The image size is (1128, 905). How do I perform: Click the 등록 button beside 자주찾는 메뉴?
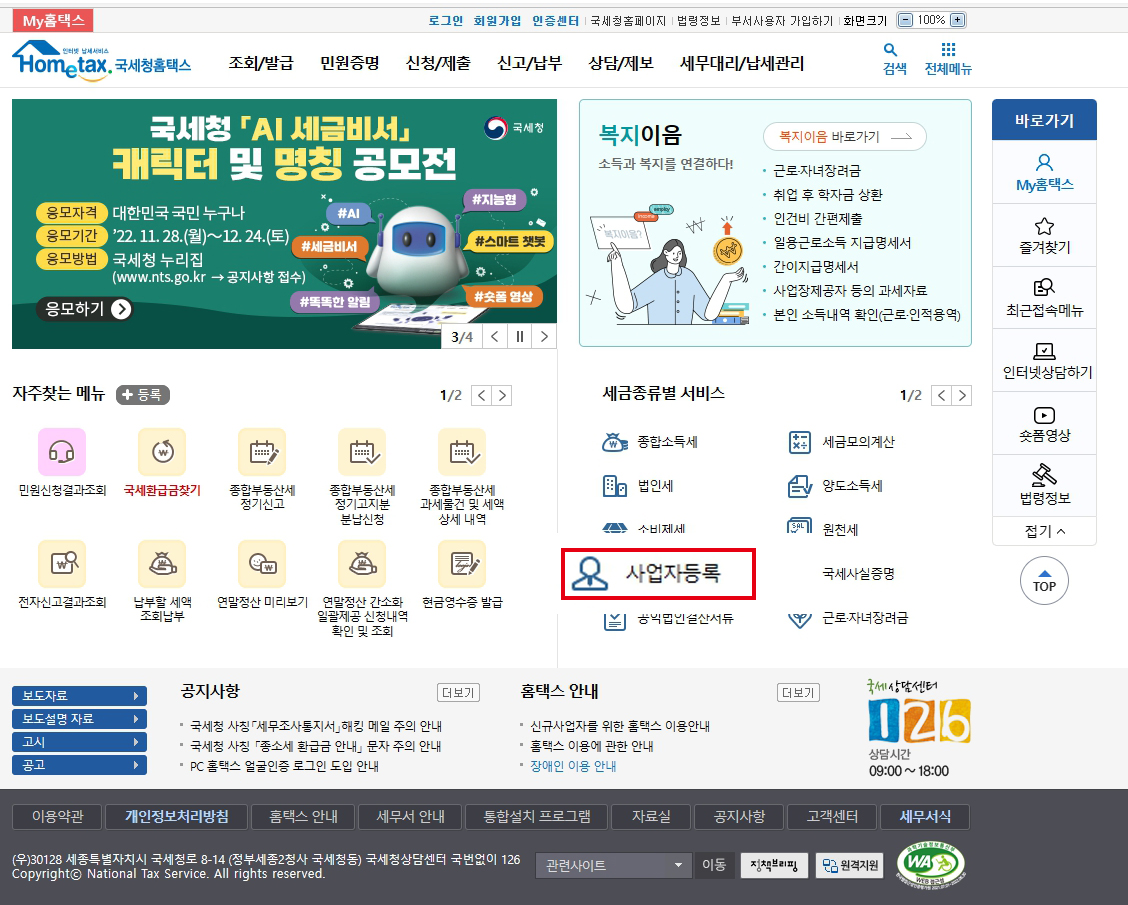tap(142, 395)
